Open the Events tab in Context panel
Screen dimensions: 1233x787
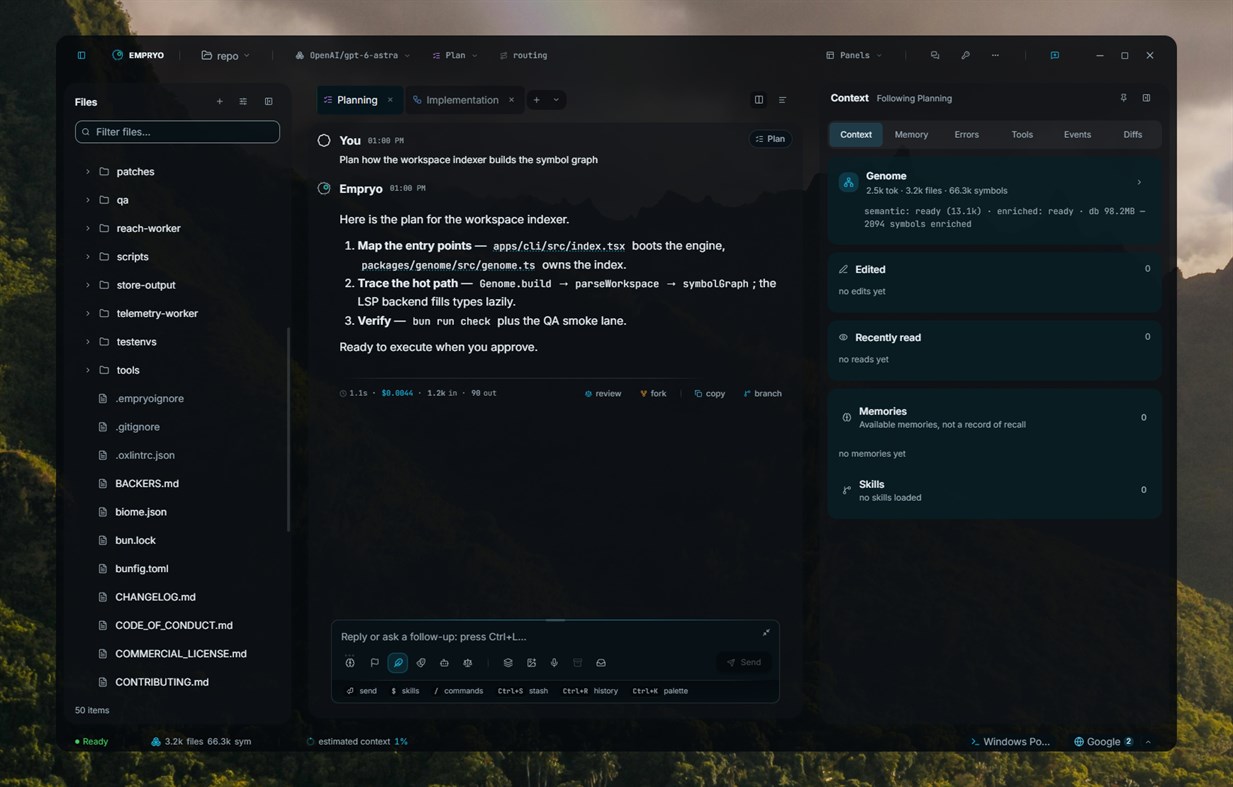pos(1077,134)
